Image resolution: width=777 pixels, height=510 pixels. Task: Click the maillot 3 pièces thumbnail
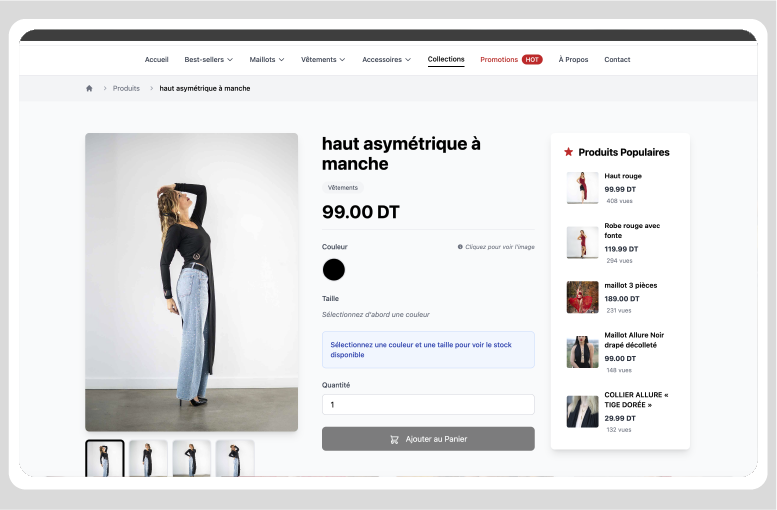point(582,297)
